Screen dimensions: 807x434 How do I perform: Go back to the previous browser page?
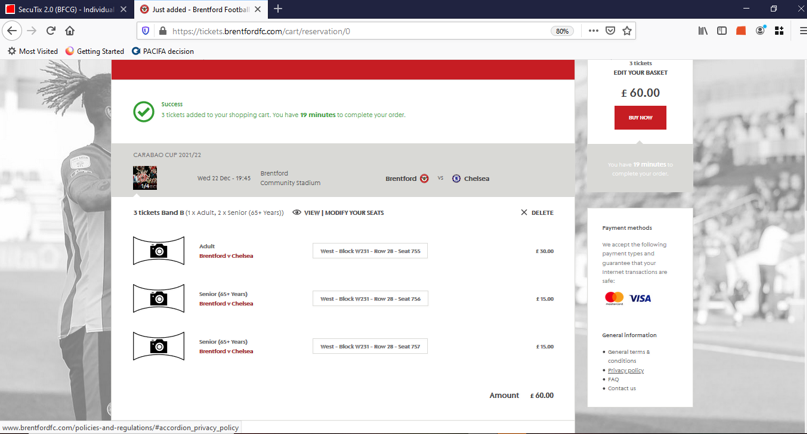(x=12, y=31)
